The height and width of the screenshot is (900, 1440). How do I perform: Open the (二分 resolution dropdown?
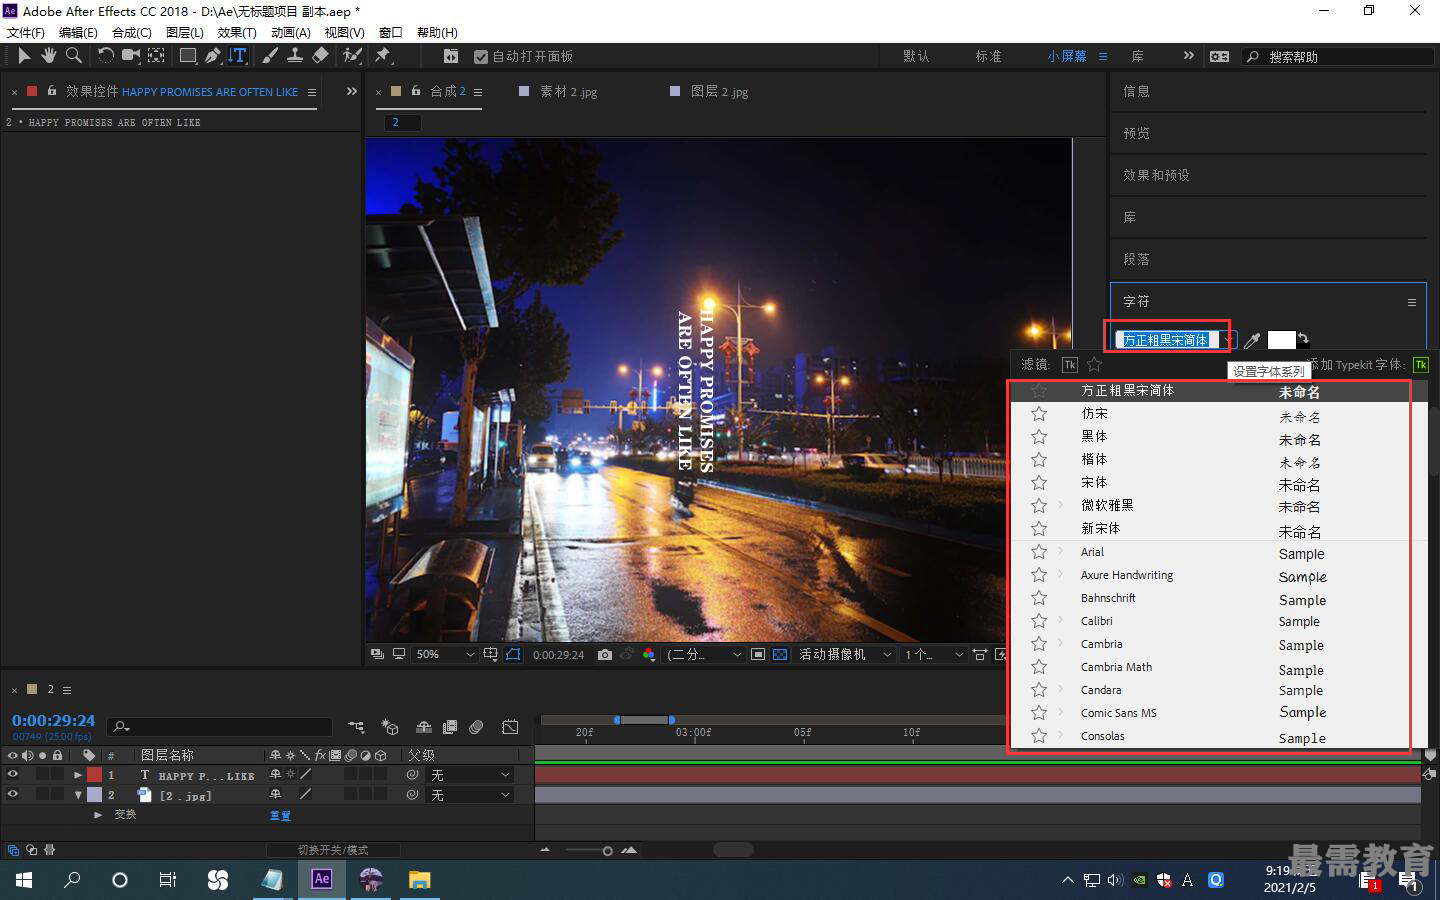click(704, 655)
